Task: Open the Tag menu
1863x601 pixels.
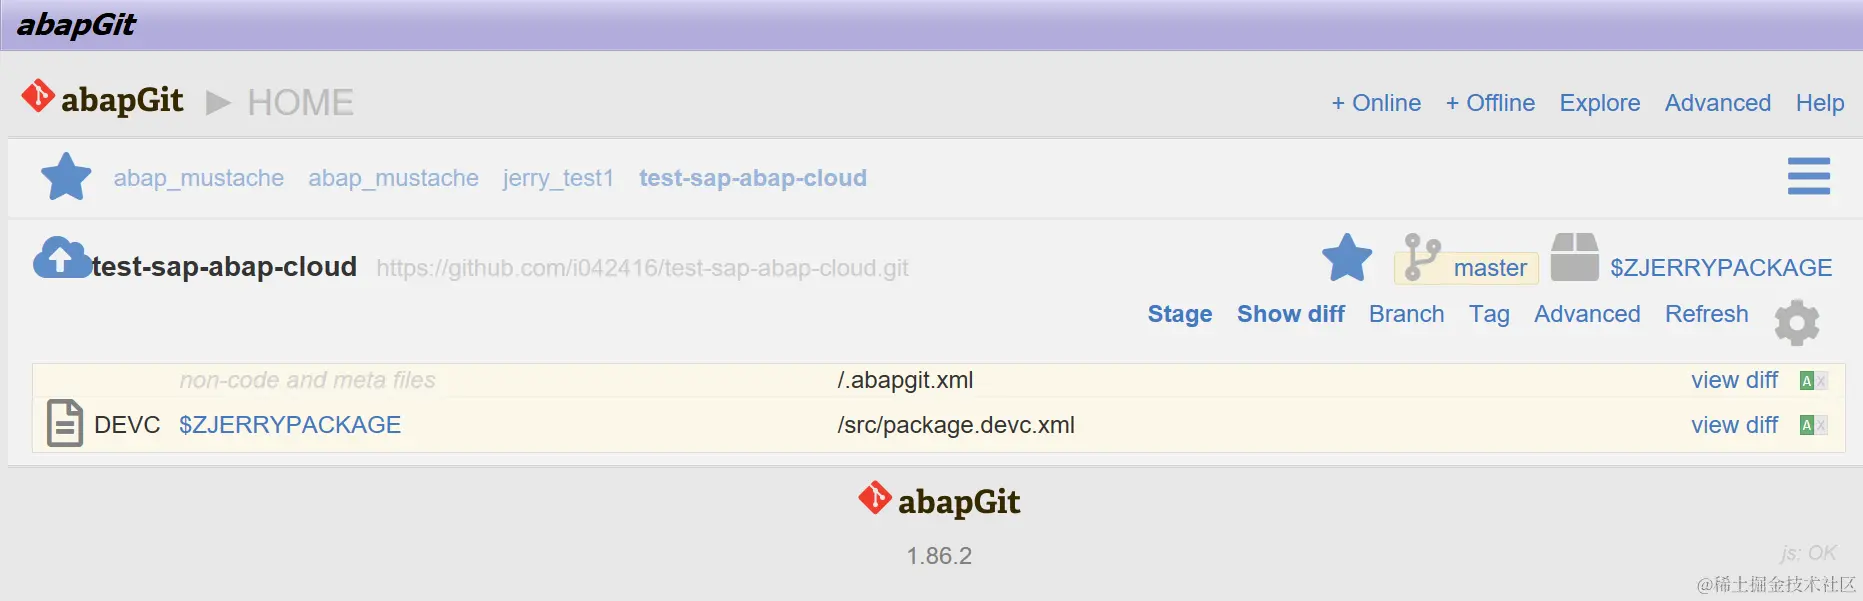Action: [x=1489, y=314]
